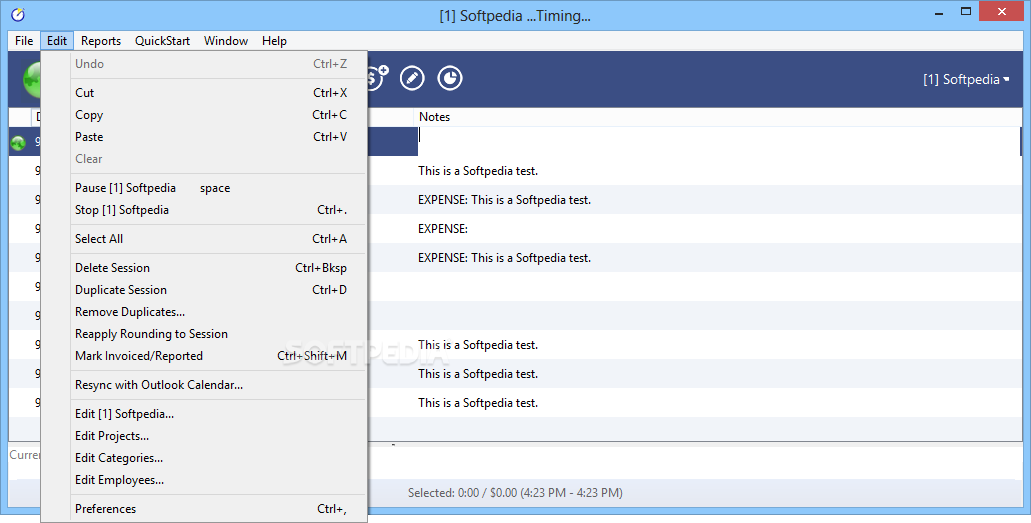The image size is (1031, 523).
Task: Click the Selected: 0:00 / $0.00 status text
Action: click(515, 493)
